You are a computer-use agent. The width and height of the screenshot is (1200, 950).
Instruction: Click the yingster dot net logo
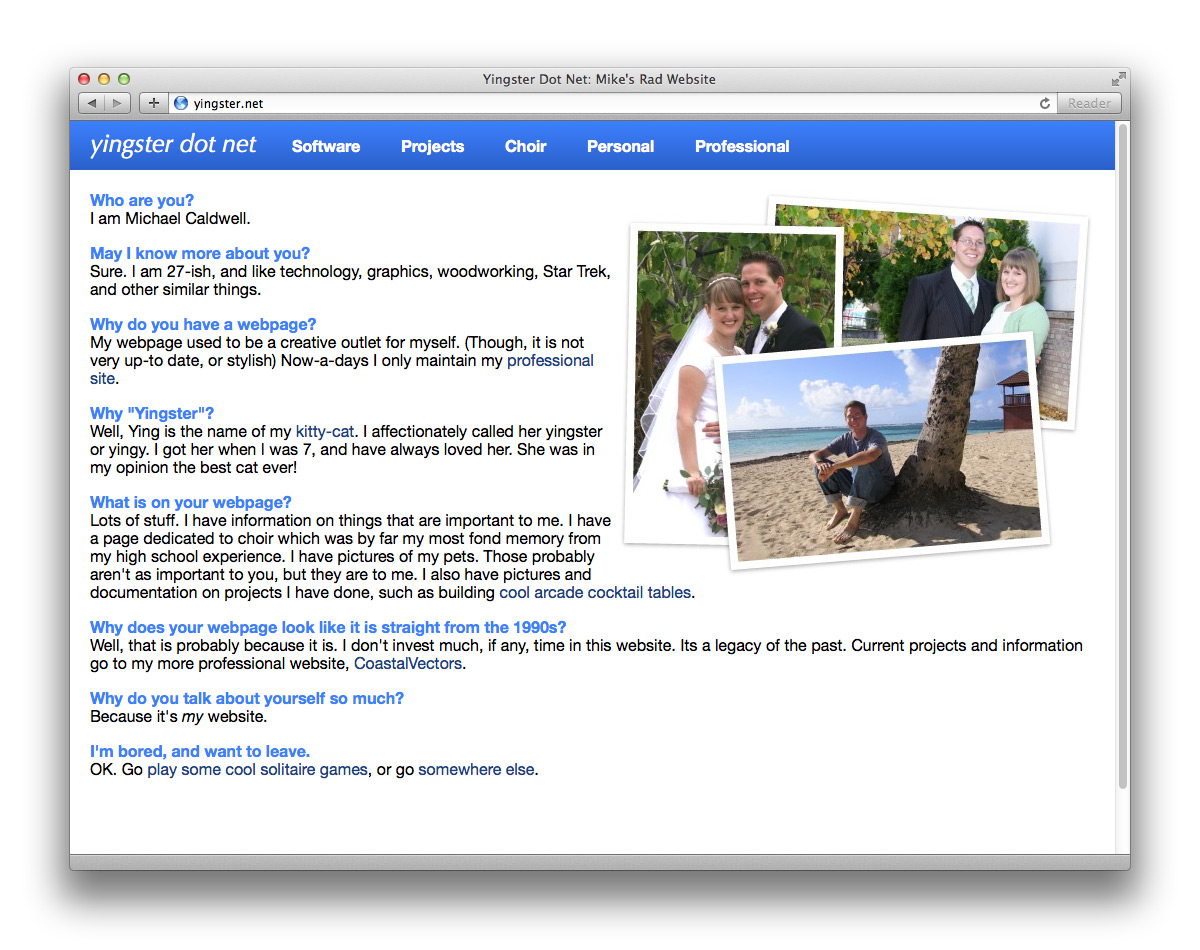173,145
